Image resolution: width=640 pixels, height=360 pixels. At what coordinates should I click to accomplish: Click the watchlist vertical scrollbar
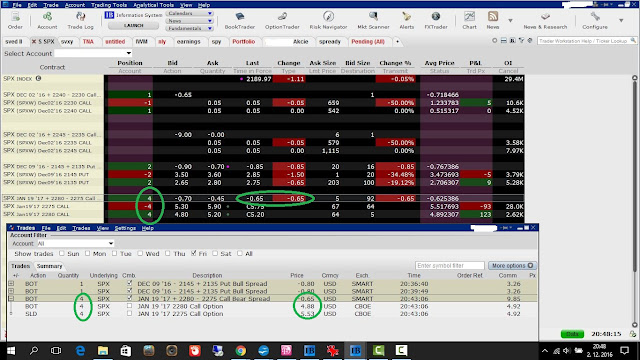[634, 200]
